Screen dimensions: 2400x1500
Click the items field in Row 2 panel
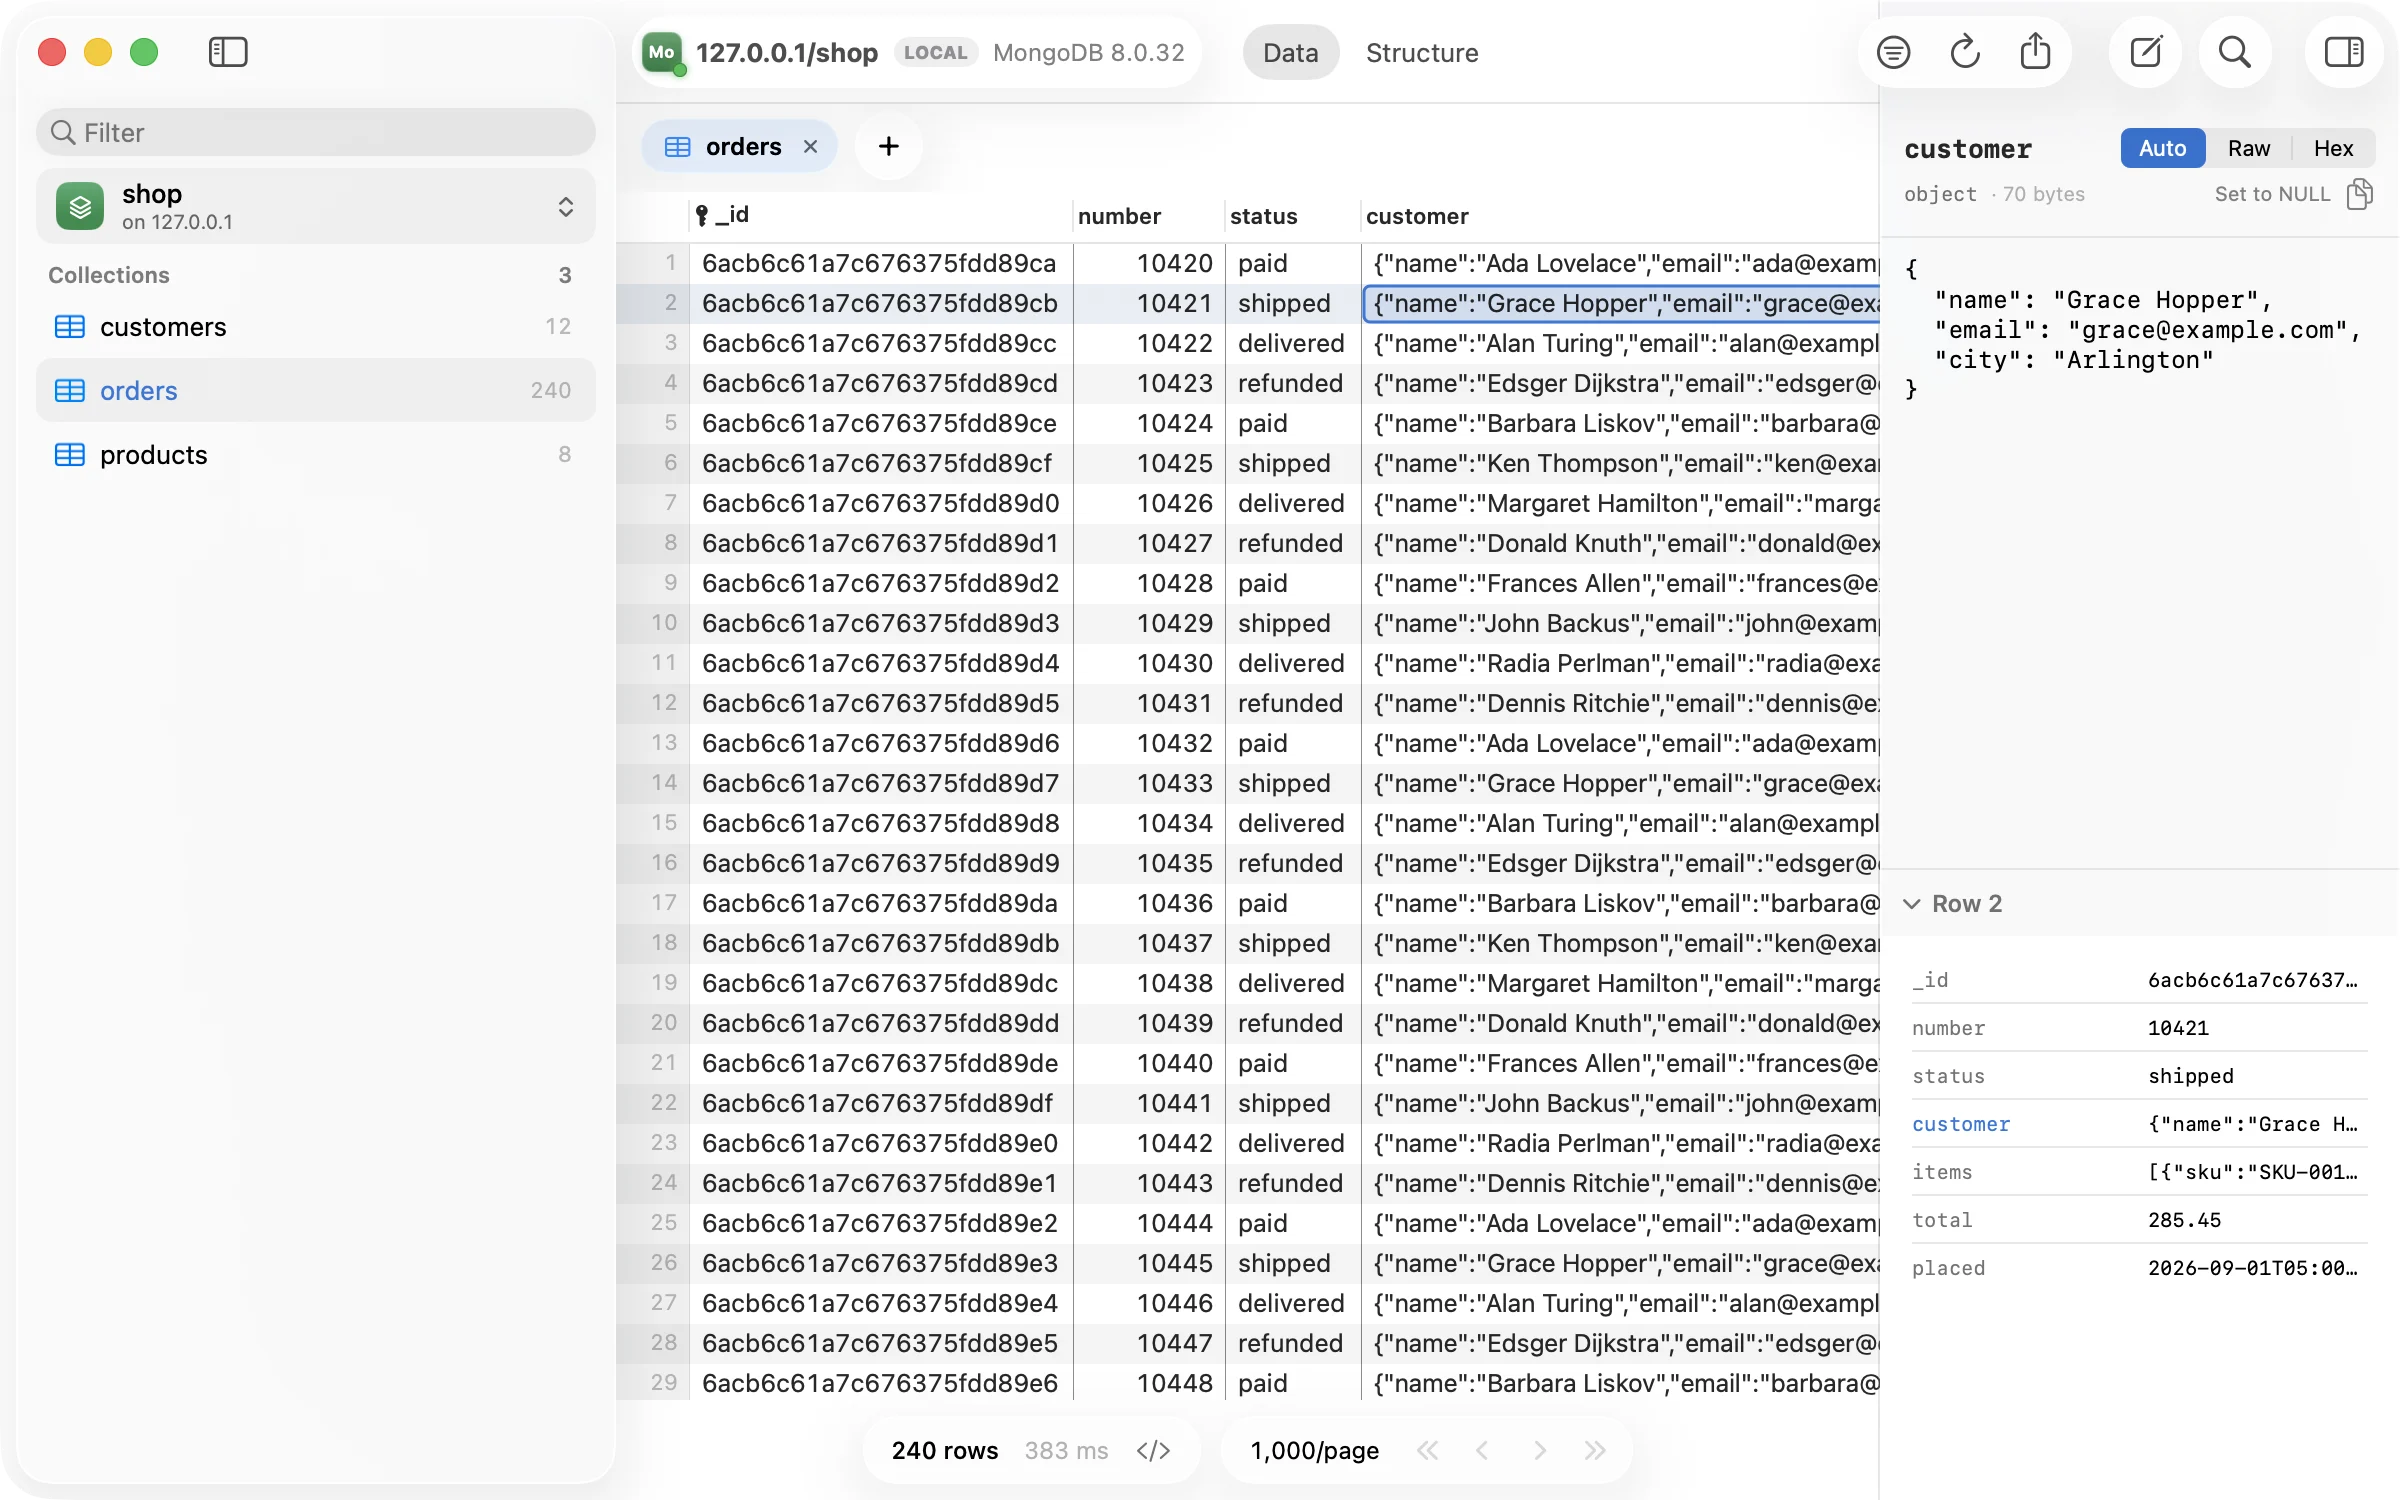click(2138, 1172)
